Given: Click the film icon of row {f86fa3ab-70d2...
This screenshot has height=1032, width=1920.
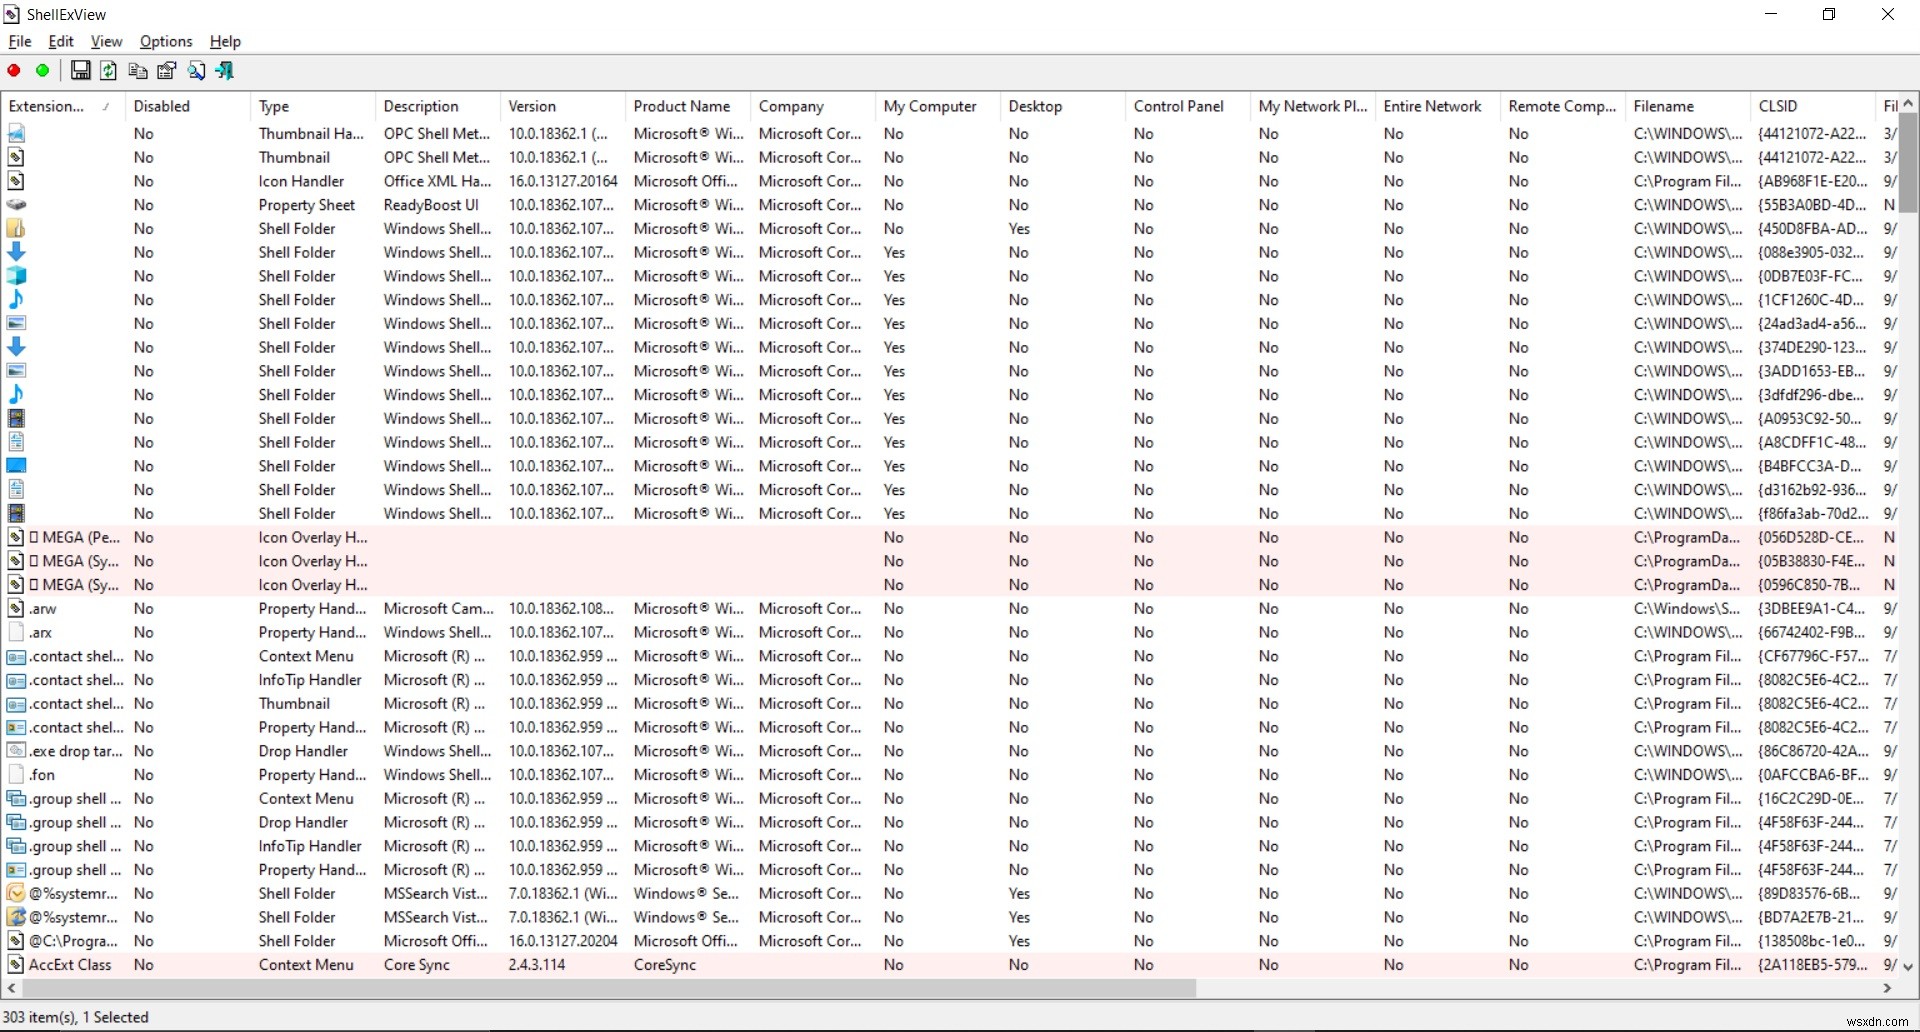Looking at the screenshot, I should [x=16, y=514].
